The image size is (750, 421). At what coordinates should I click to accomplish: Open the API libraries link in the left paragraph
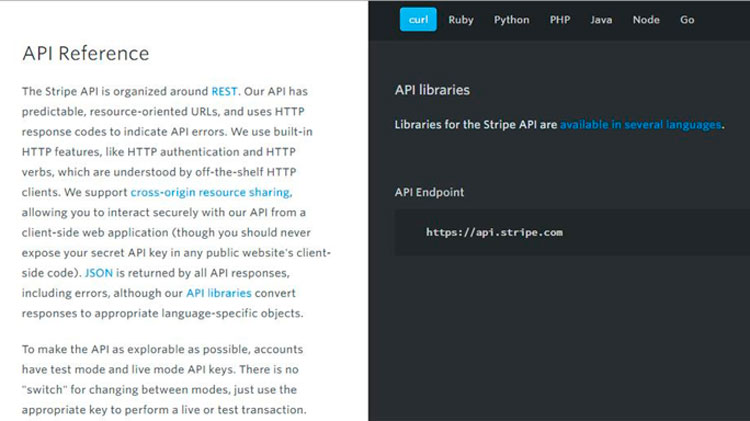pos(219,293)
